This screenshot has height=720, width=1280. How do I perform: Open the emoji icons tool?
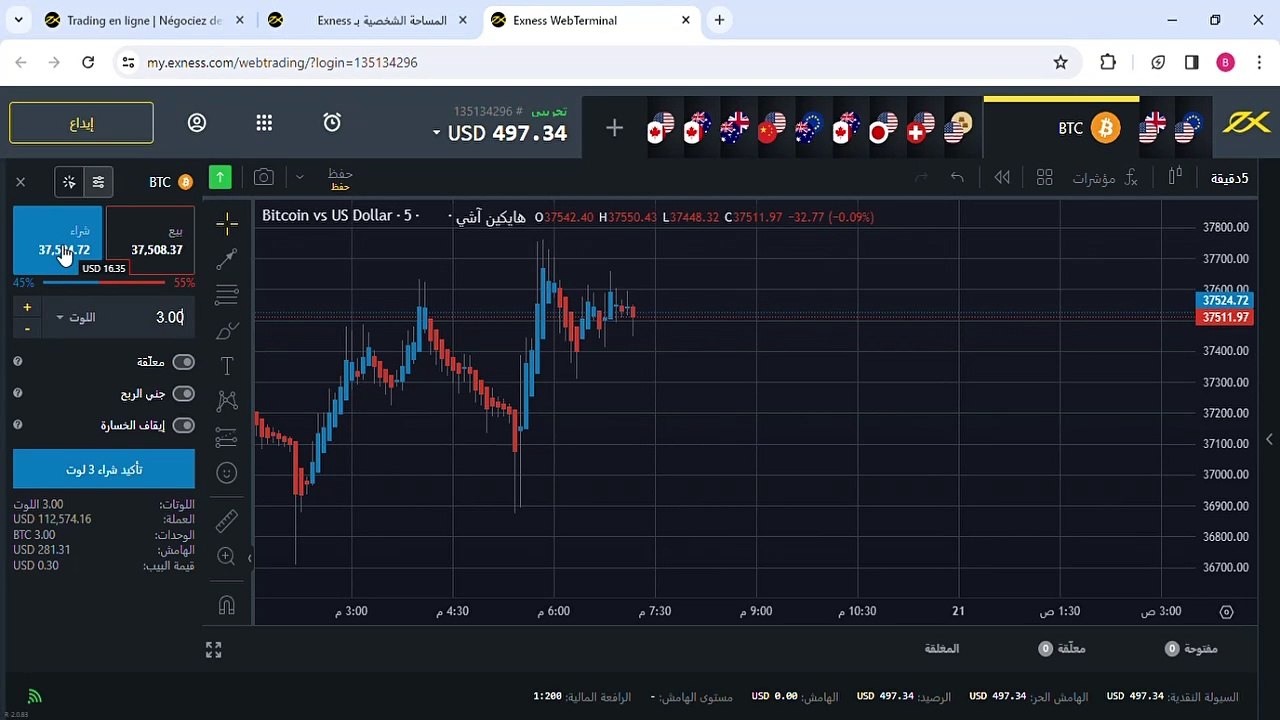click(x=227, y=472)
